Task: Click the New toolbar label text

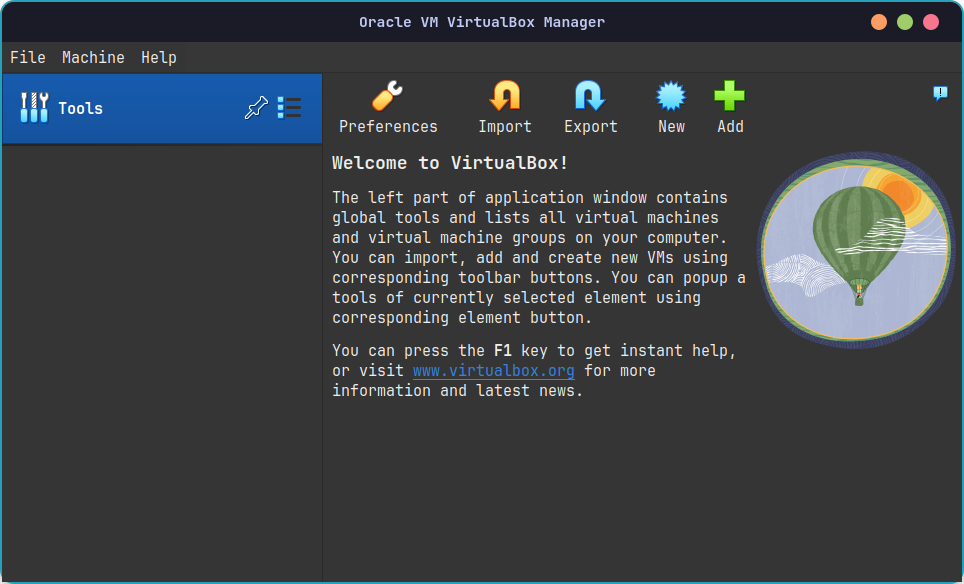Action: (x=671, y=126)
